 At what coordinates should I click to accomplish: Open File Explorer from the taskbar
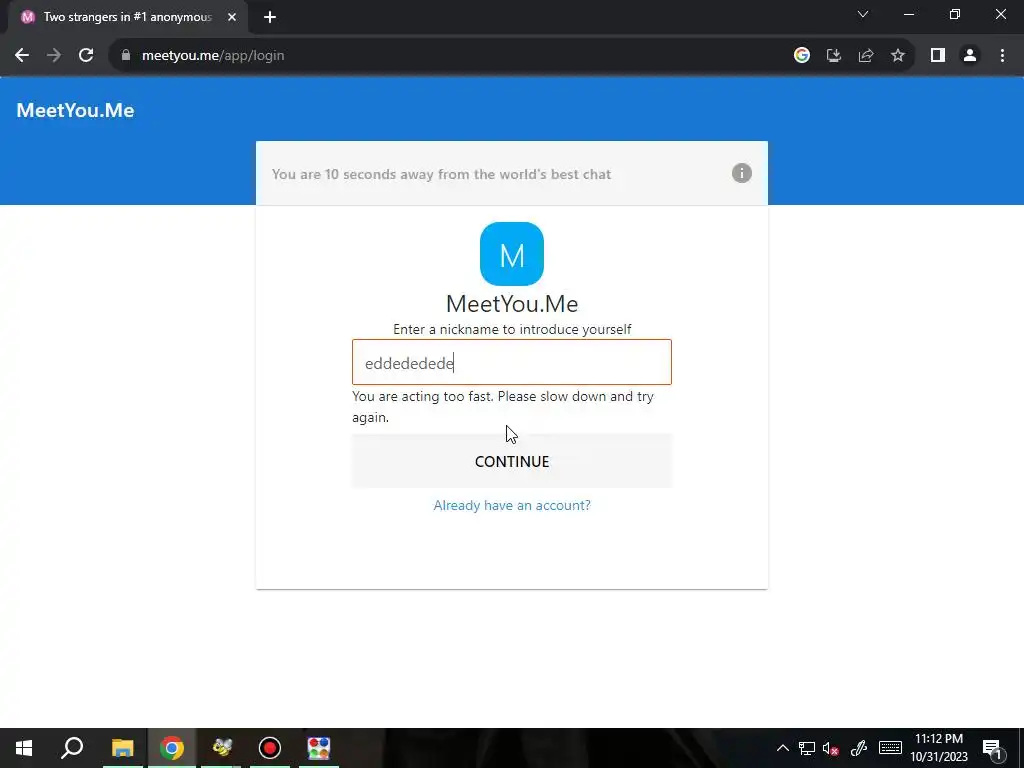pos(122,748)
